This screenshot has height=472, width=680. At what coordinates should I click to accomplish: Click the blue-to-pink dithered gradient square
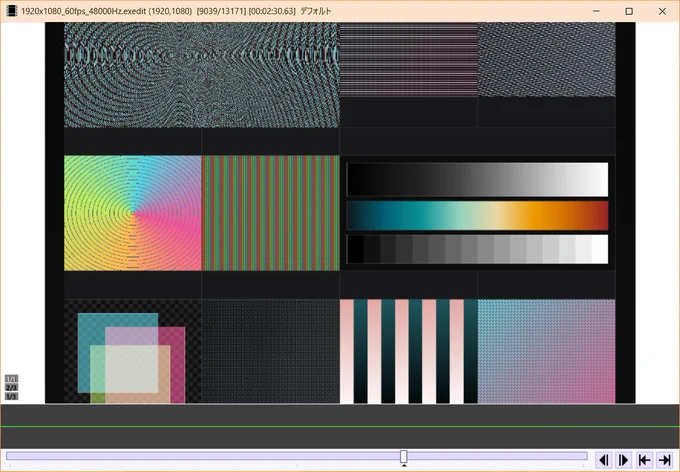pos(546,351)
